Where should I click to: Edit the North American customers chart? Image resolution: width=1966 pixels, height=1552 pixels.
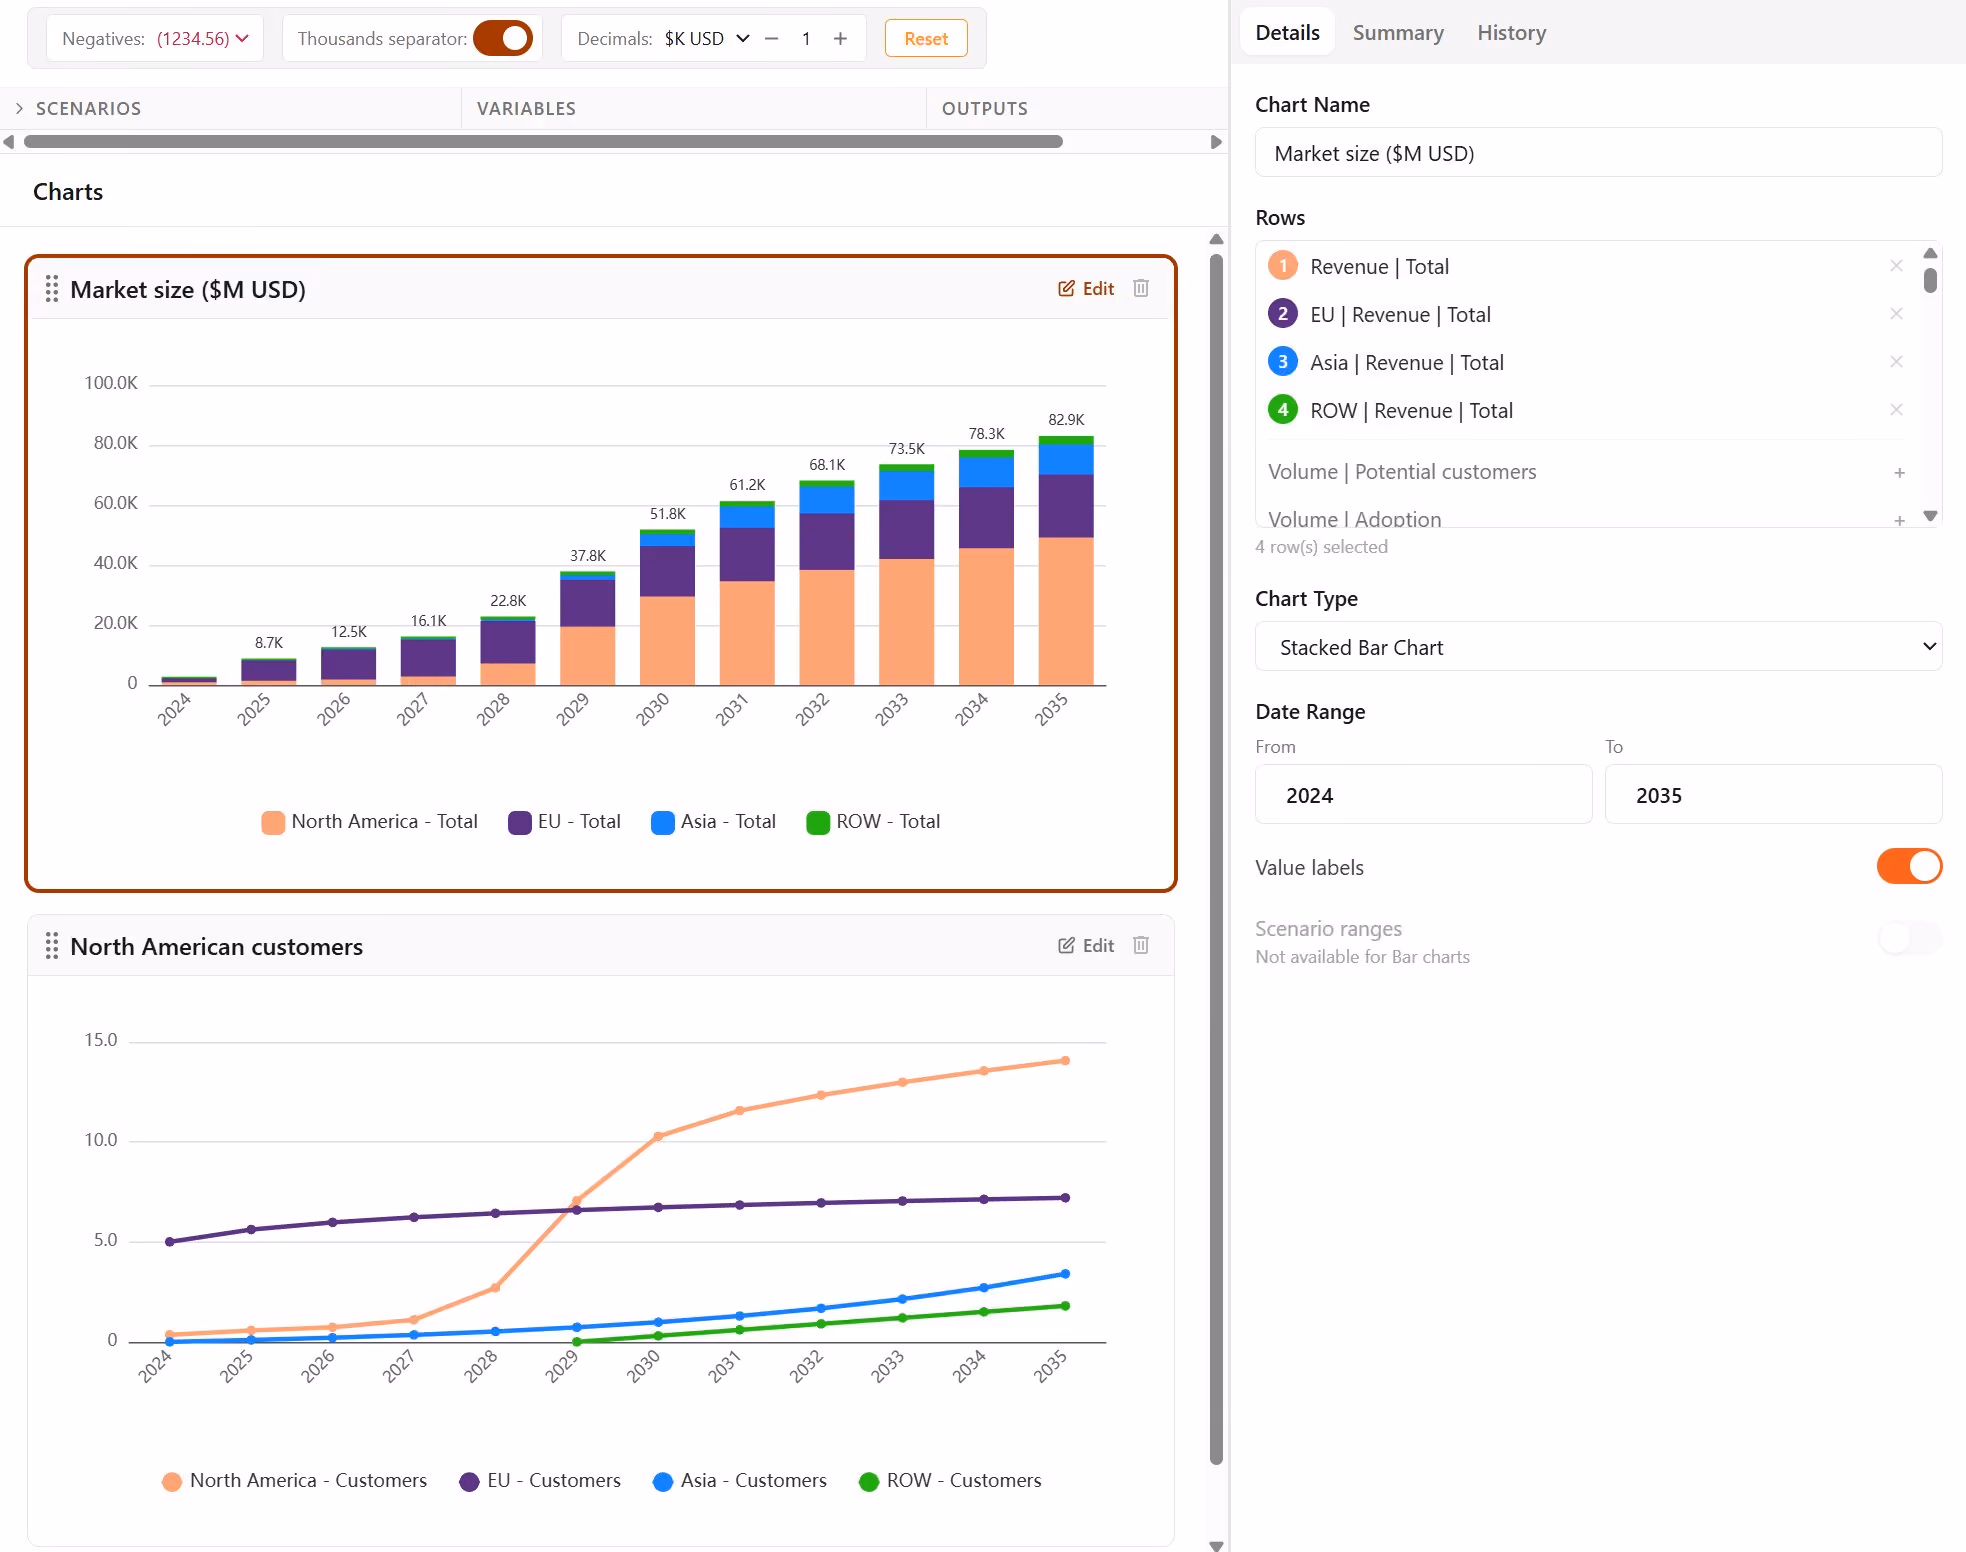click(1086, 945)
